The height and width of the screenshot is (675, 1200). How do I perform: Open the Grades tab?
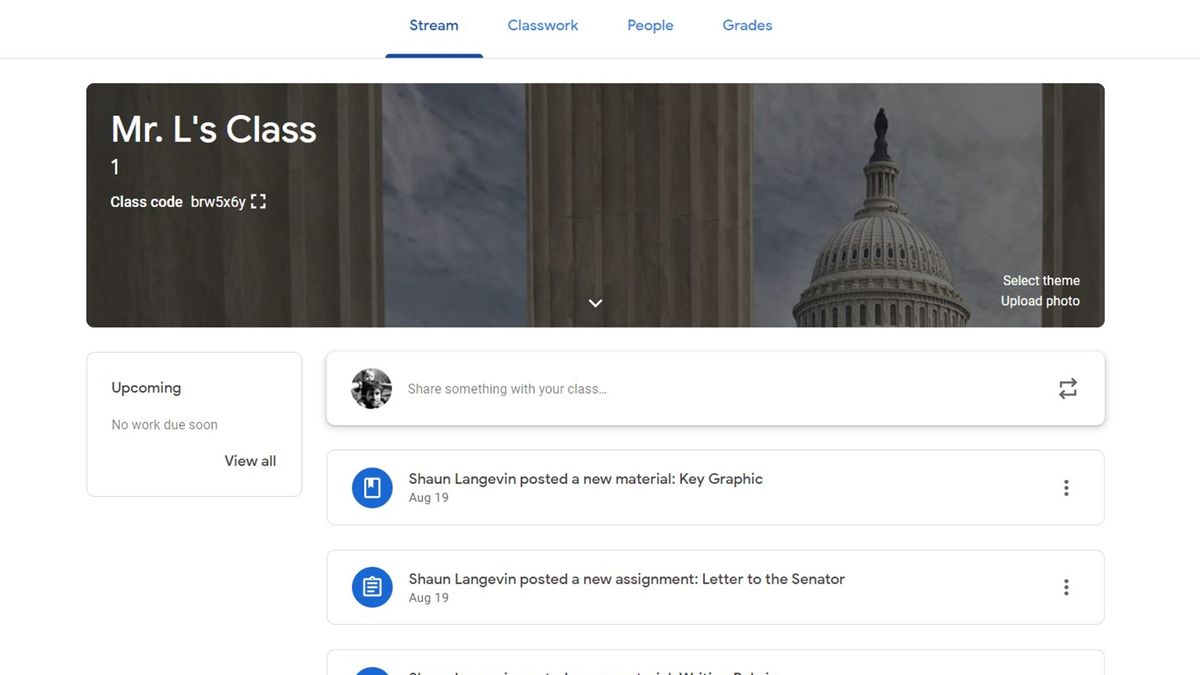[x=747, y=25]
